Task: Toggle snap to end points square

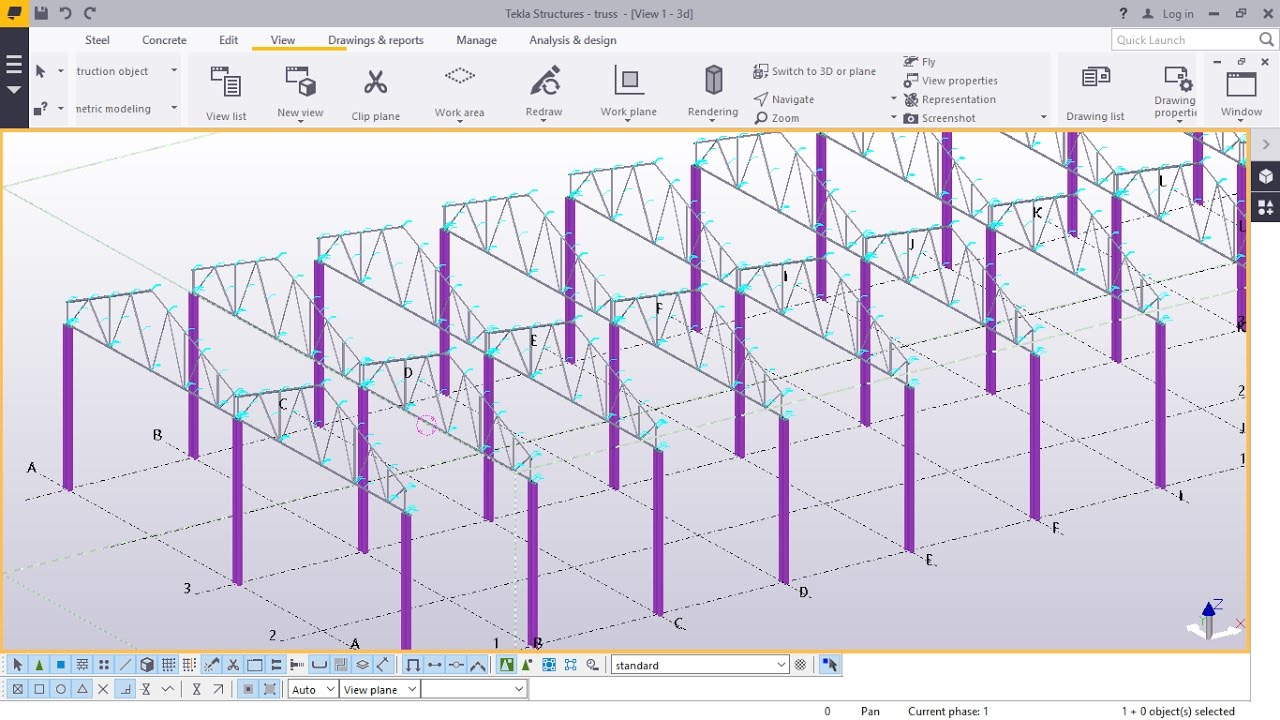Action: click(39, 689)
